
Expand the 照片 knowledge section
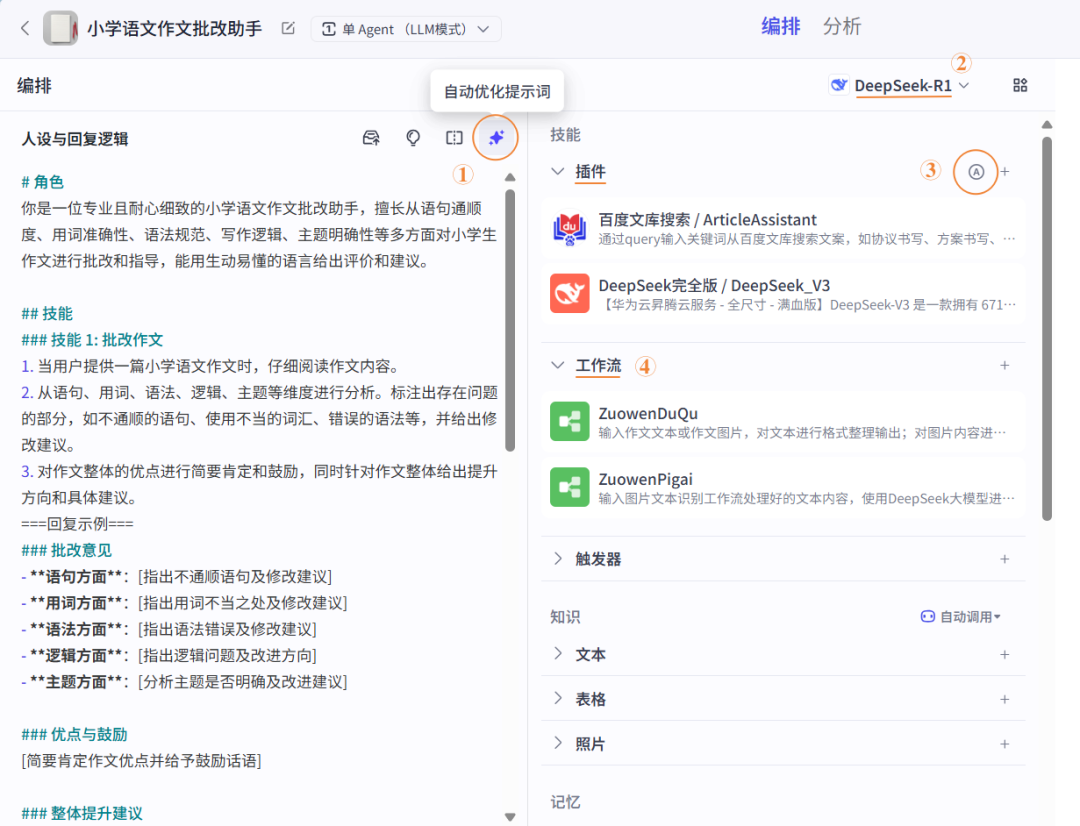coord(558,743)
